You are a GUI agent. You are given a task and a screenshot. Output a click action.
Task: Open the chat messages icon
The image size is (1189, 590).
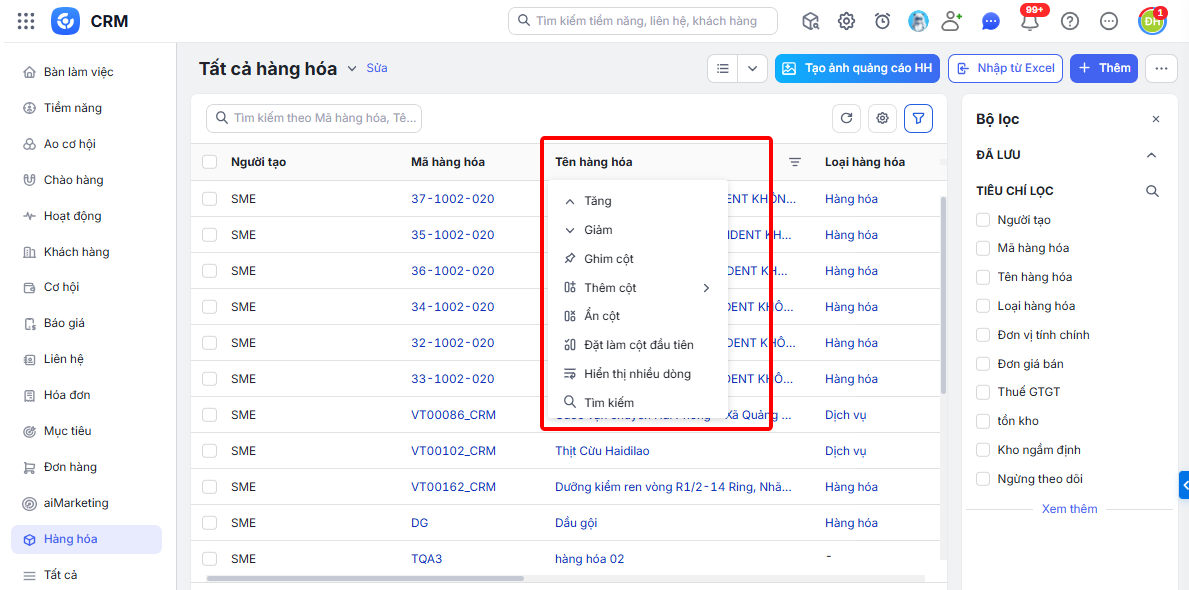[x=991, y=21]
